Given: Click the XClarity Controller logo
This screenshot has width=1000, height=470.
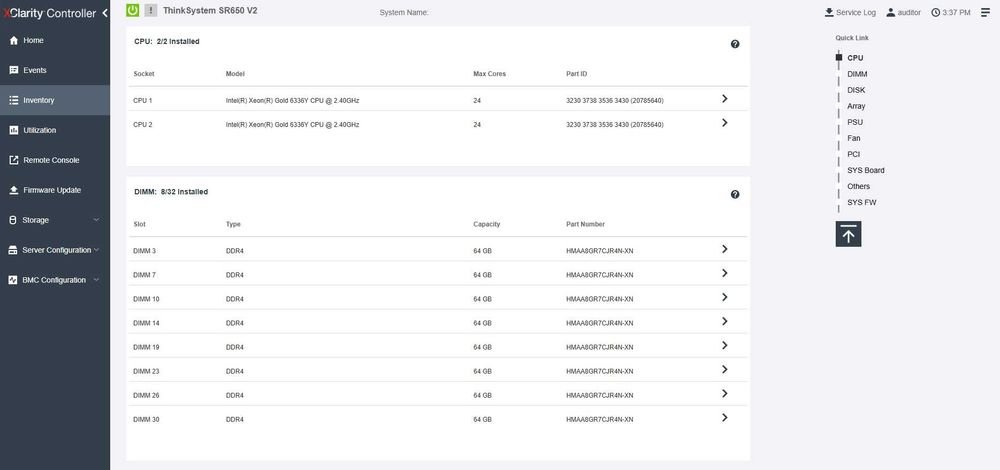Looking at the screenshot, I should [x=50, y=13].
